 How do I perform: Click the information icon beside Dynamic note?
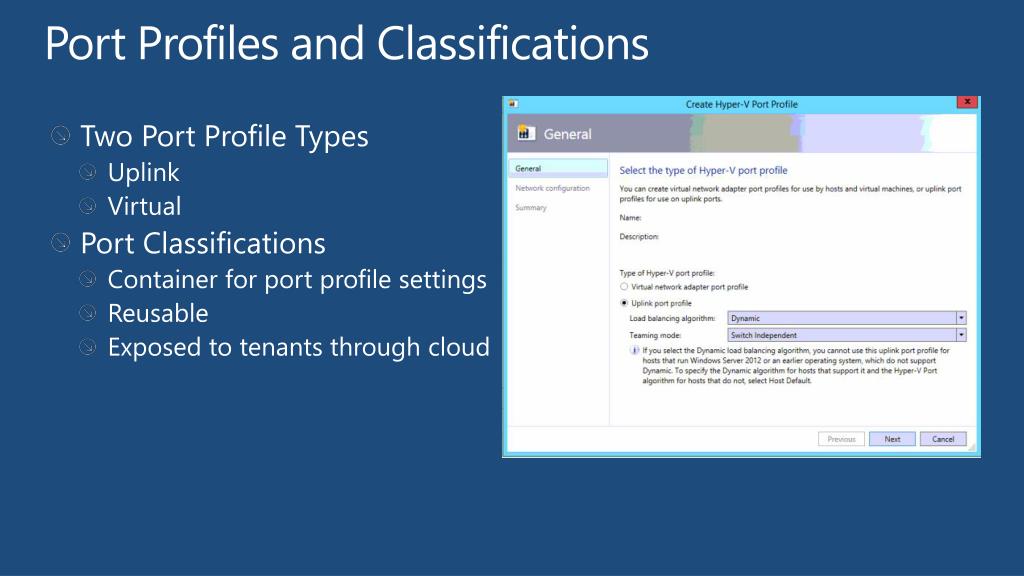tap(634, 351)
